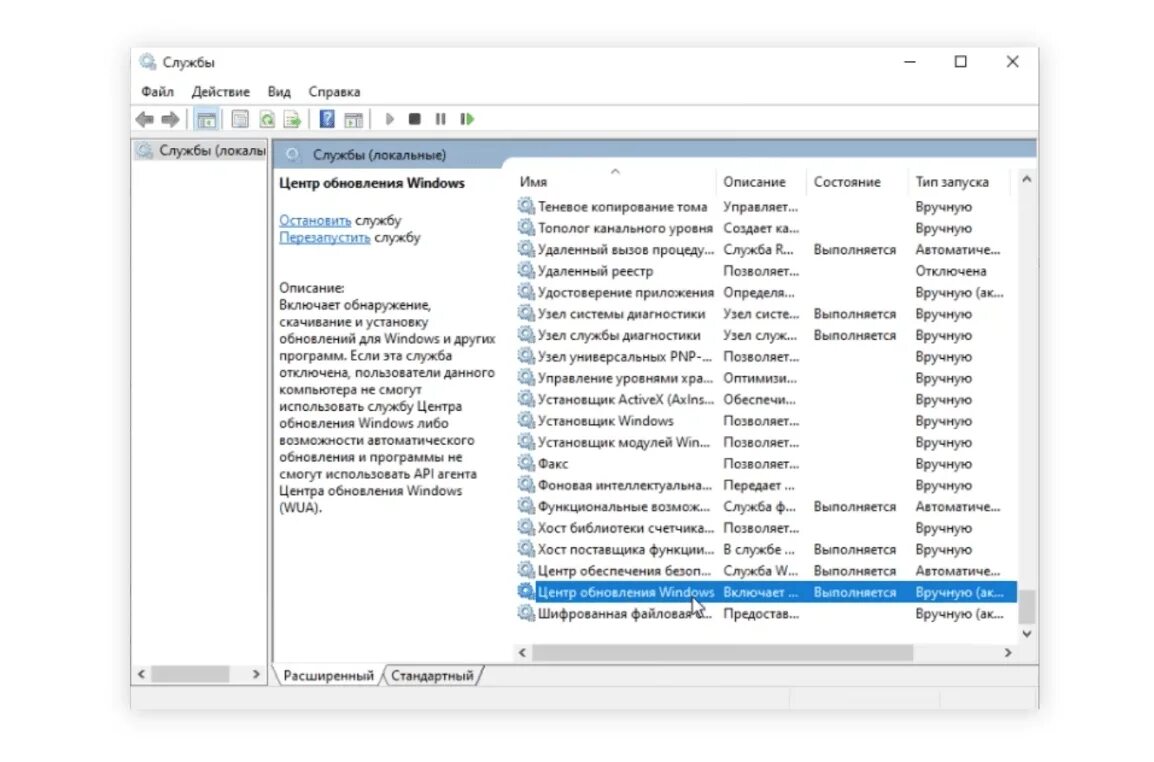Switch to the Расширенный tab
Viewport: 1154px width, 762px height.
[328, 675]
